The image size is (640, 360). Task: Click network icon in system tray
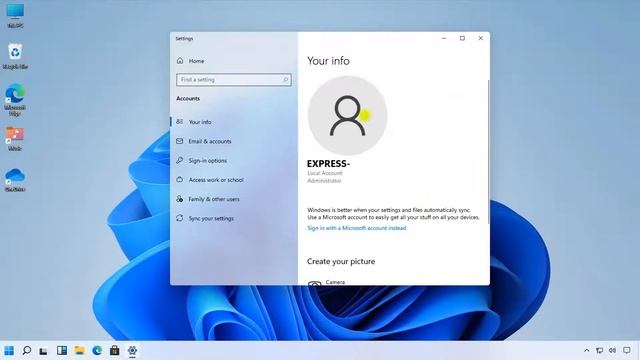[599, 350]
